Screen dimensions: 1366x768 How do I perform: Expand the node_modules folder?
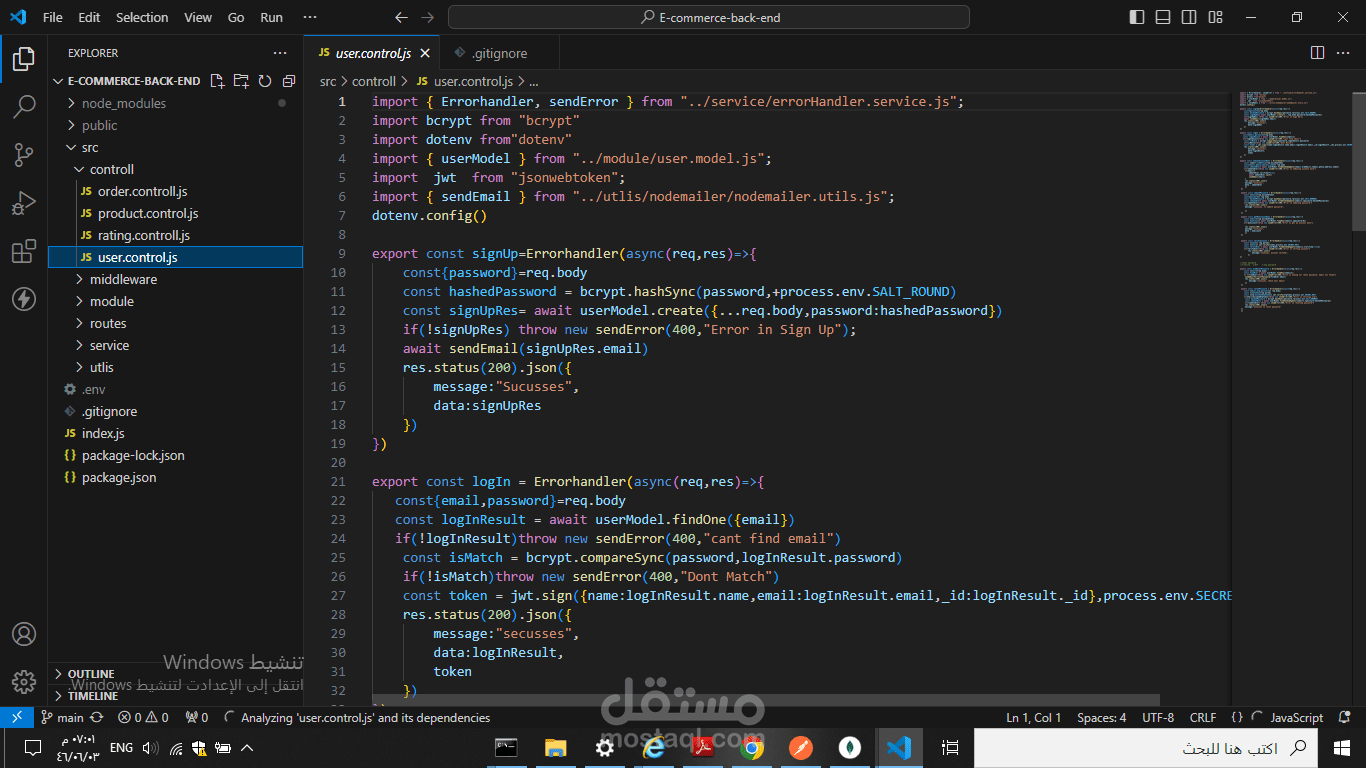tap(175, 103)
